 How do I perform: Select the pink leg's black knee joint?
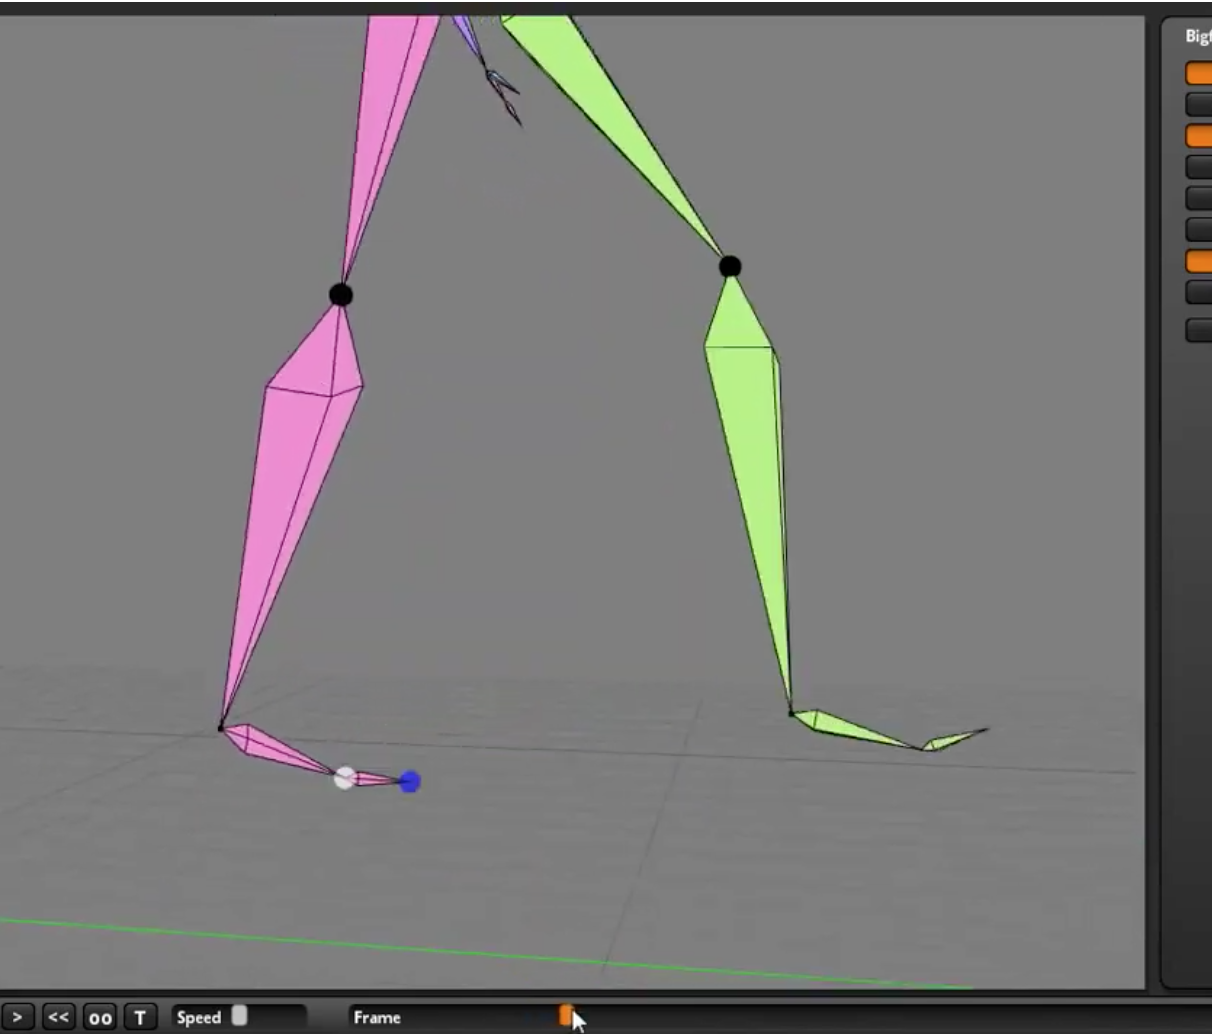[341, 294]
